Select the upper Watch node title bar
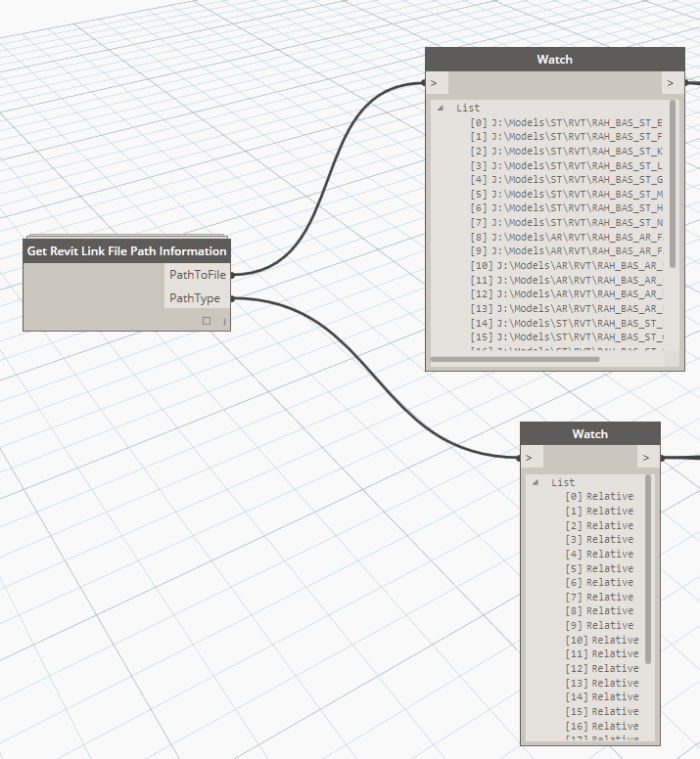 [554, 60]
